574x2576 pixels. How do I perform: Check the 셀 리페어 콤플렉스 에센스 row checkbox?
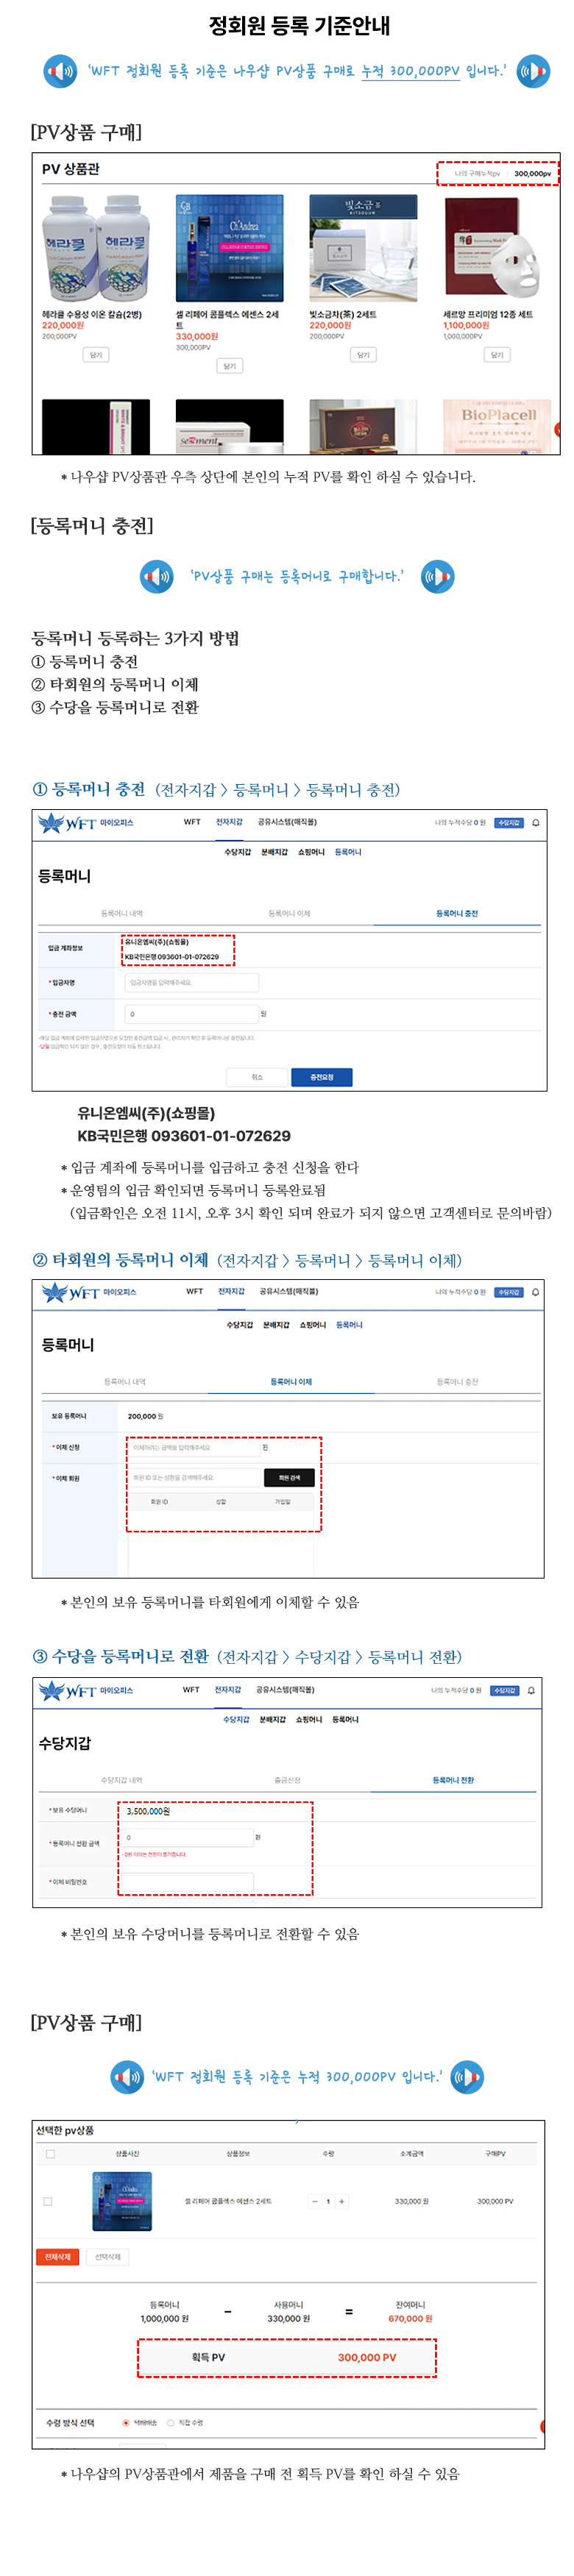pyautogui.click(x=48, y=2201)
